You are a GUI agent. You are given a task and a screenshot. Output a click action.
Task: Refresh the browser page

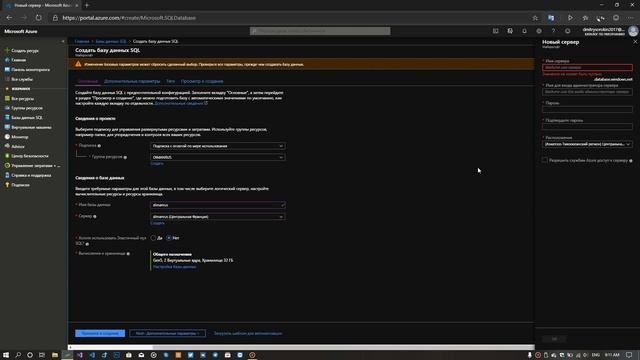38,18
